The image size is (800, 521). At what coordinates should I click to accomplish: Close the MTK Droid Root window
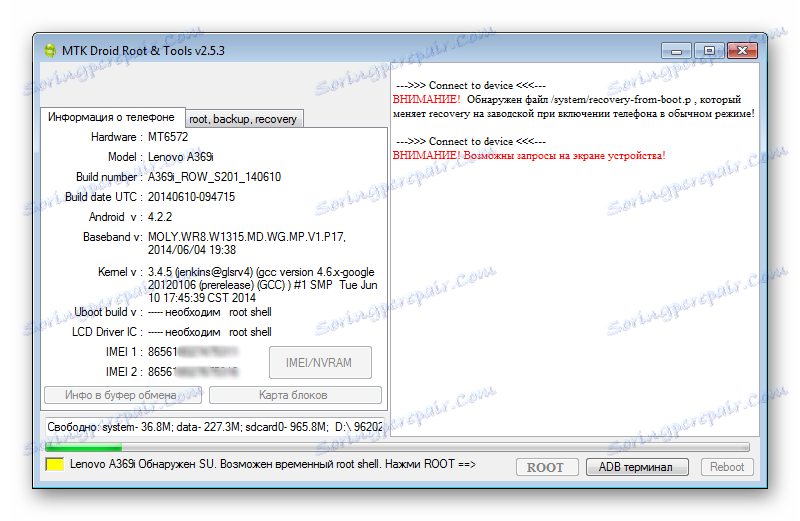742,51
